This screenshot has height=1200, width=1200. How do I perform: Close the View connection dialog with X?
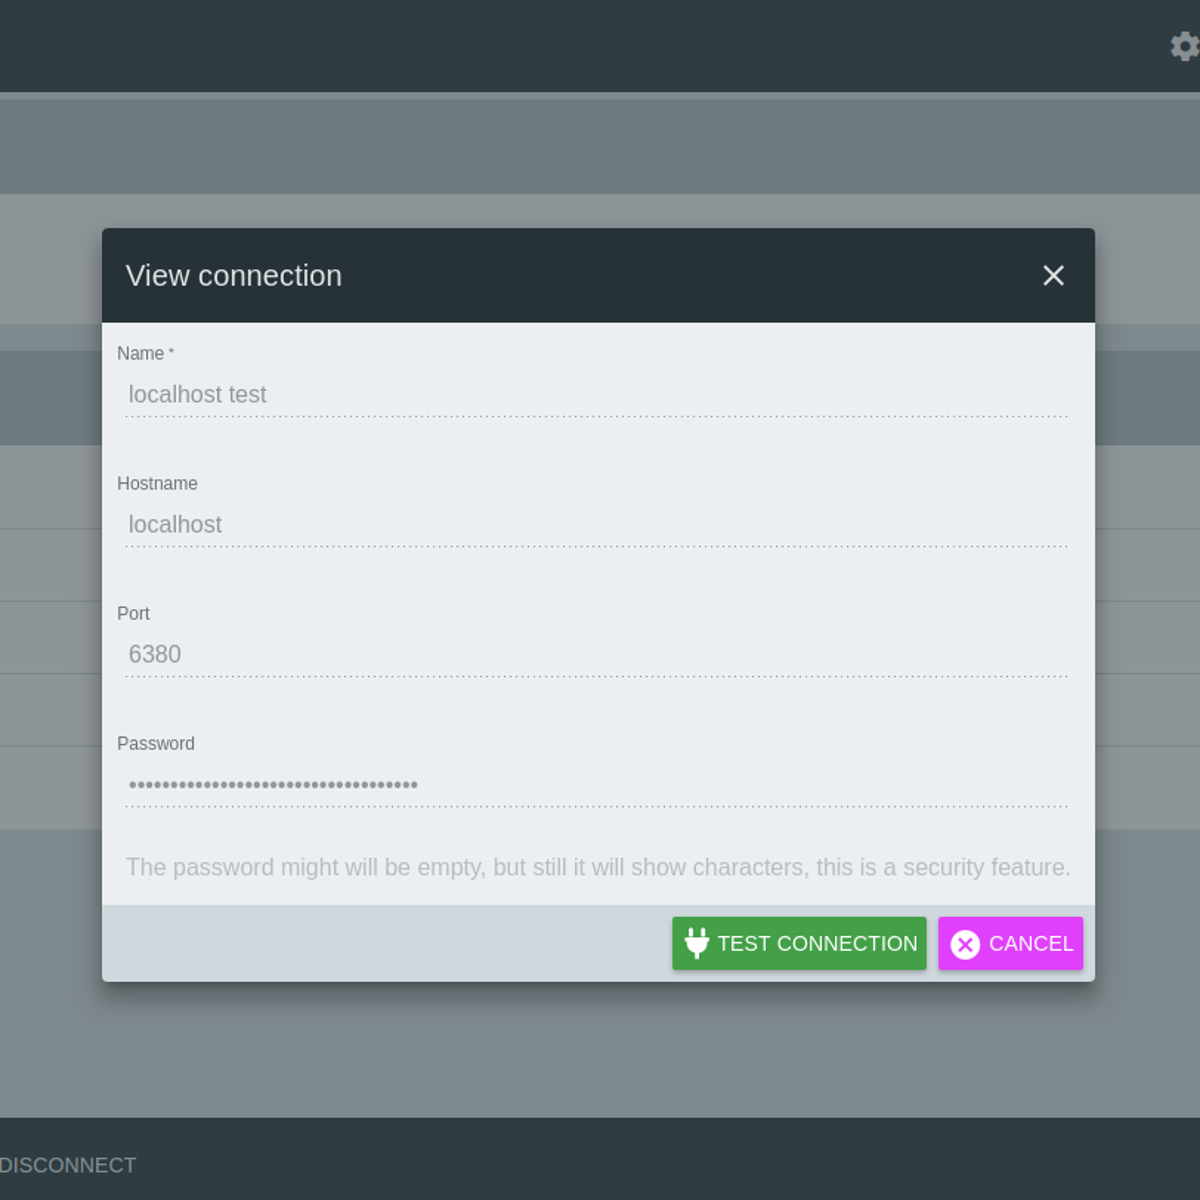[1053, 276]
